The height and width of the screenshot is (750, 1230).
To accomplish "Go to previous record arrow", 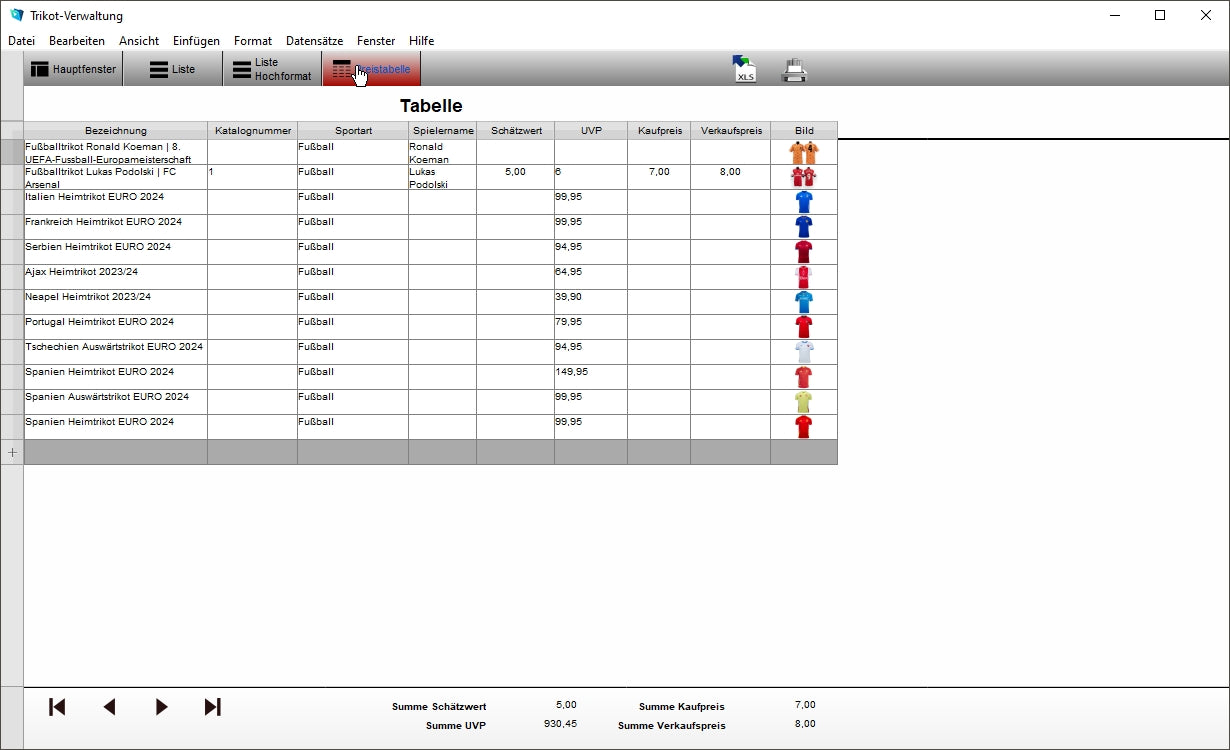I will point(109,707).
